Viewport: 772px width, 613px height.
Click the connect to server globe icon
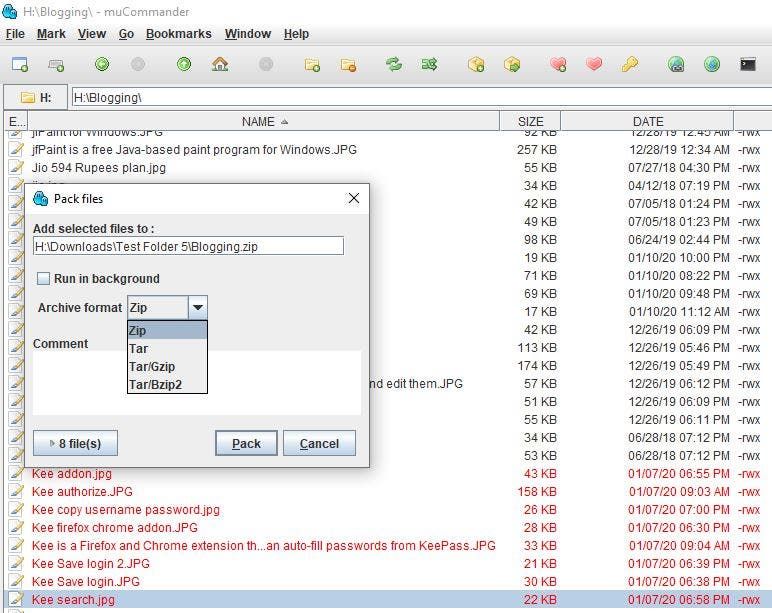[676, 65]
